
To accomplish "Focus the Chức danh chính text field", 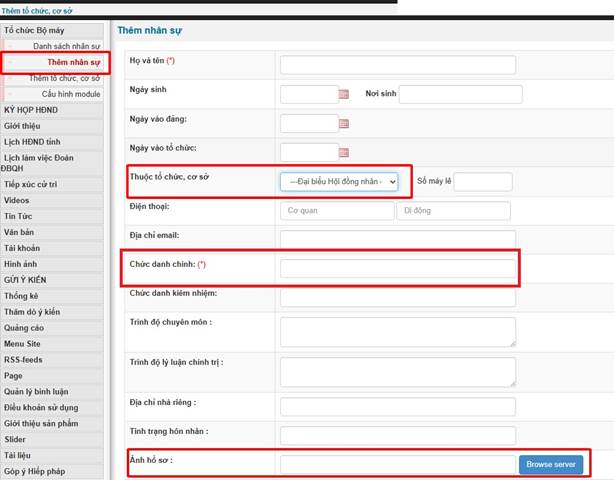I will click(397, 268).
